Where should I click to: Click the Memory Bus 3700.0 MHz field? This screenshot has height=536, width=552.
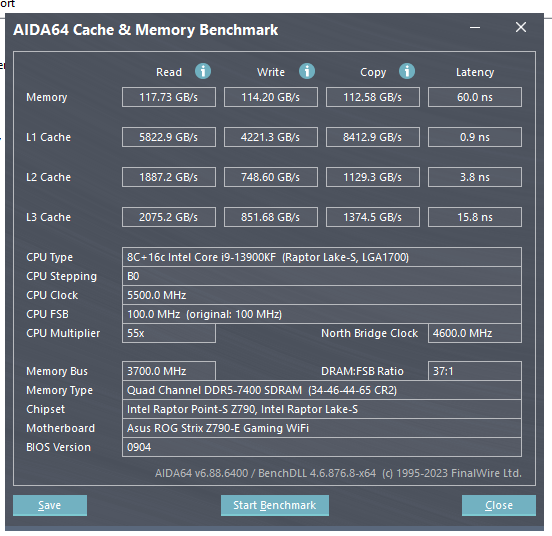coord(169,371)
